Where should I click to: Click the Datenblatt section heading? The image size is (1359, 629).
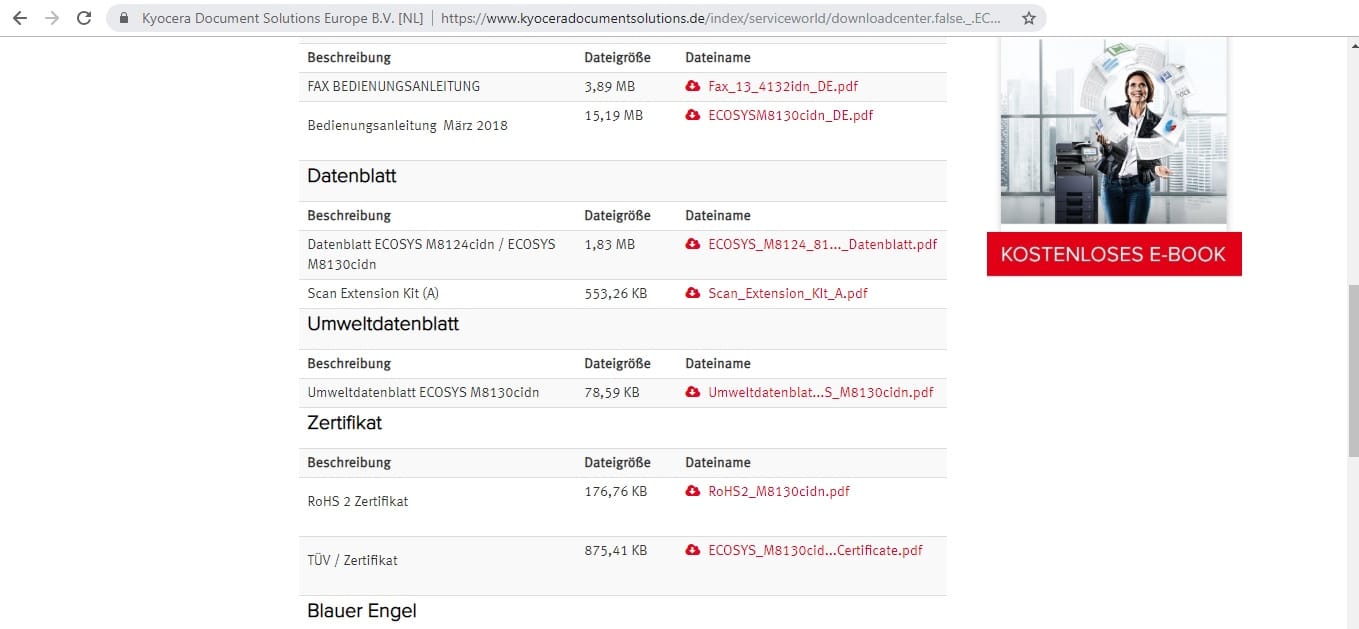352,176
